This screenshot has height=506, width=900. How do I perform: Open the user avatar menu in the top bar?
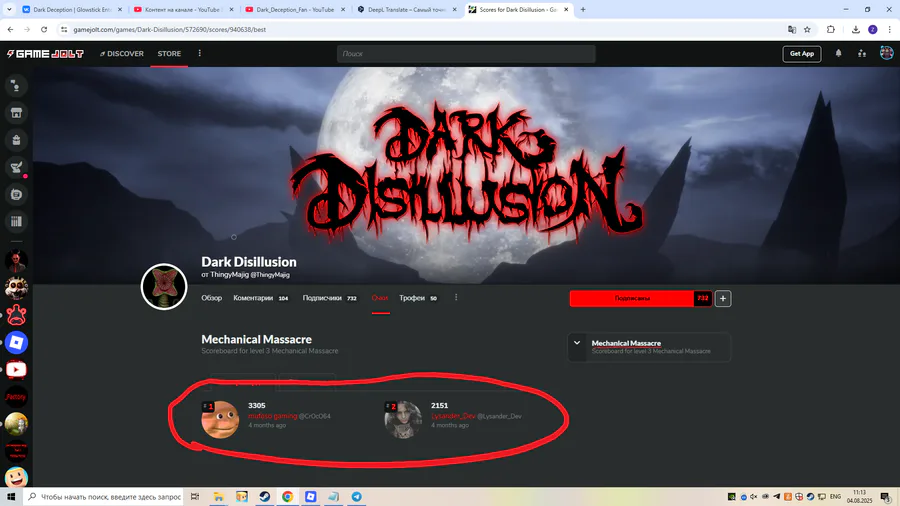click(887, 53)
